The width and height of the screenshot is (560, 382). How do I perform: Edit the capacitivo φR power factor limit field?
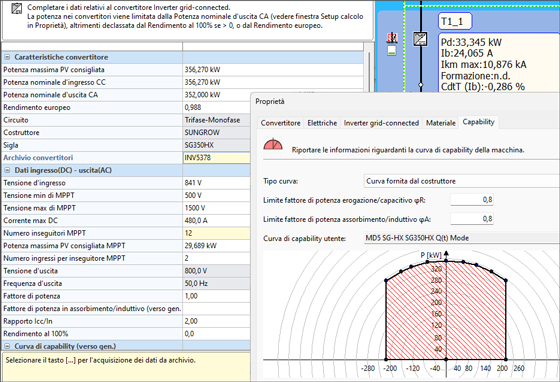[472, 200]
